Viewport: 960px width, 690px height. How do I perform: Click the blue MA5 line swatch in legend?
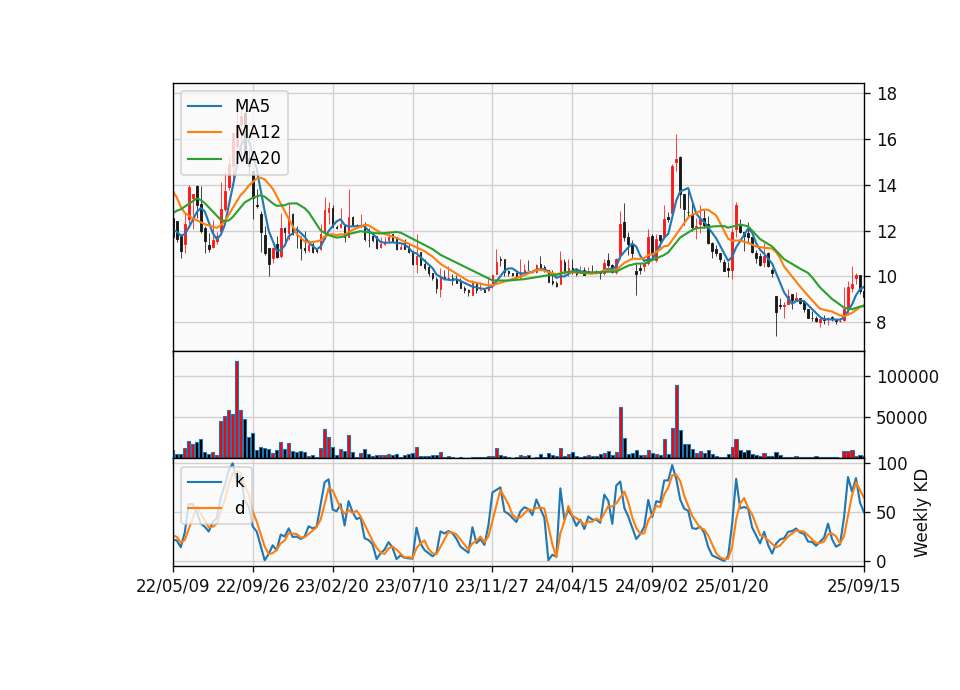(x=204, y=106)
